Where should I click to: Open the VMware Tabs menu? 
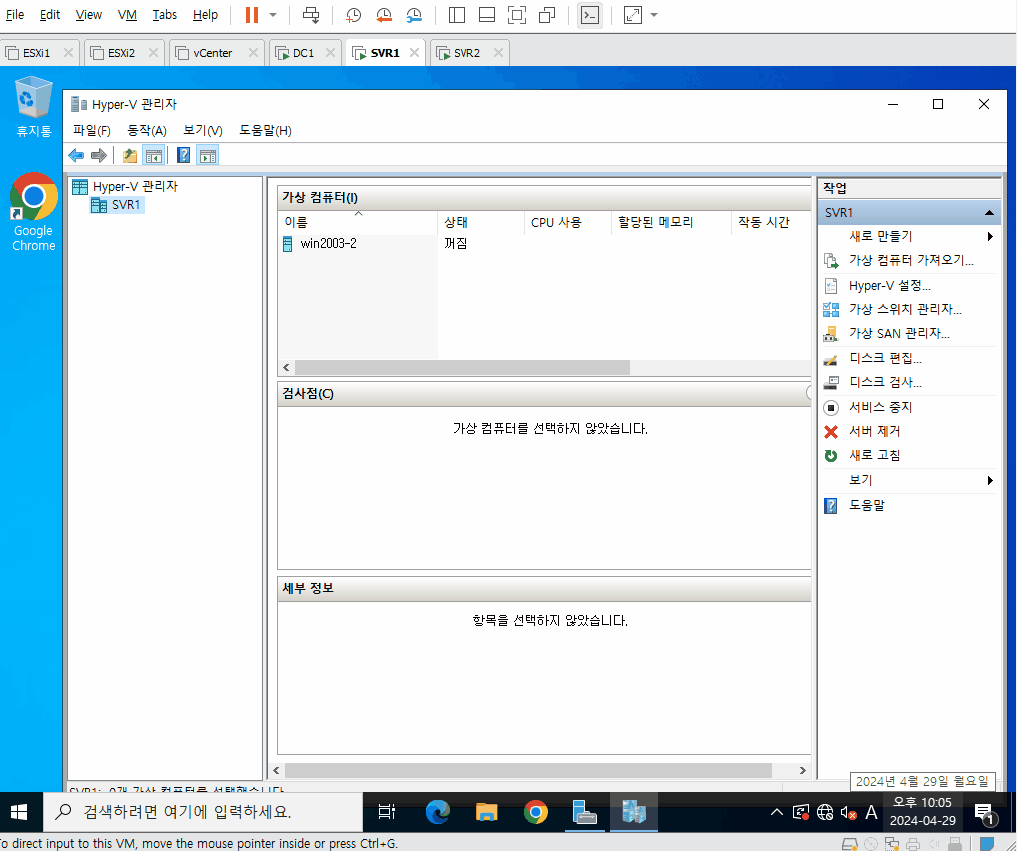tap(165, 15)
